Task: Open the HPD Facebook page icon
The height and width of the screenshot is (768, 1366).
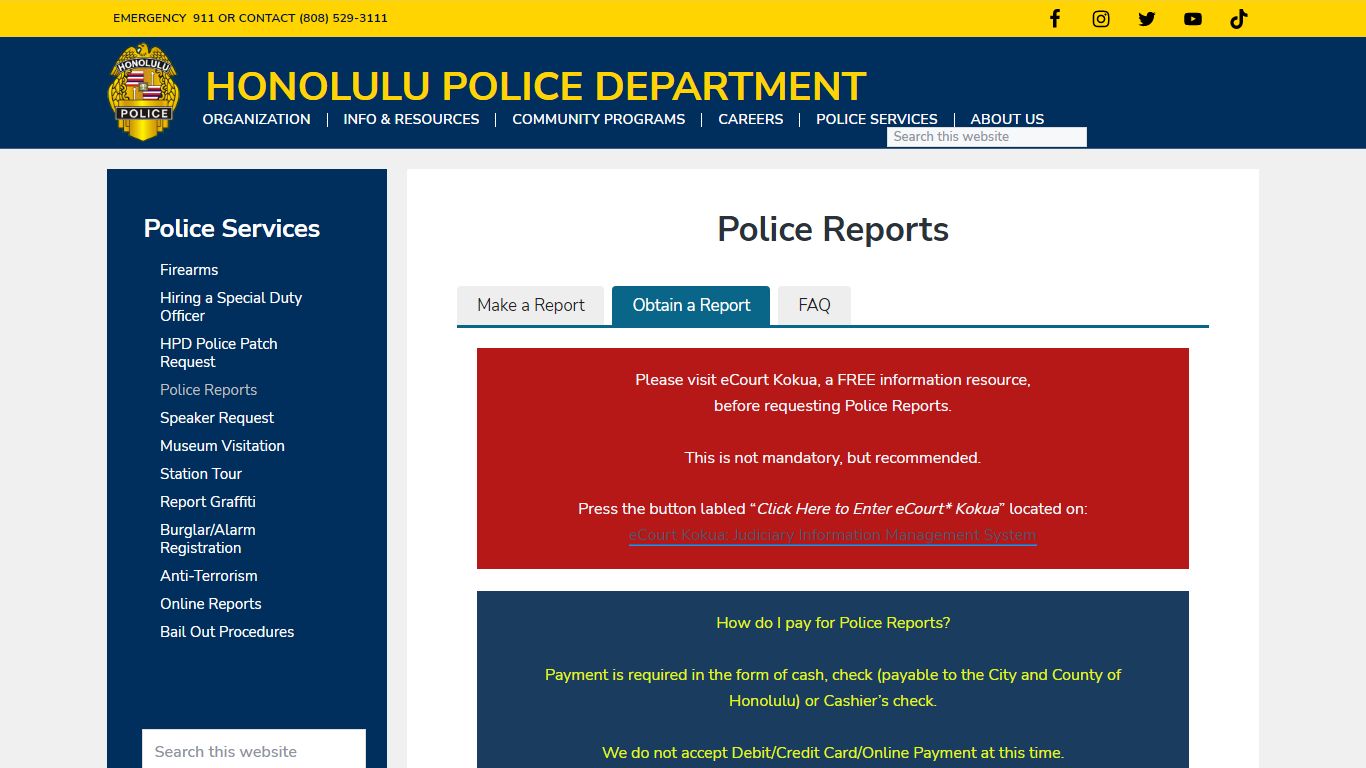Action: click(1055, 19)
